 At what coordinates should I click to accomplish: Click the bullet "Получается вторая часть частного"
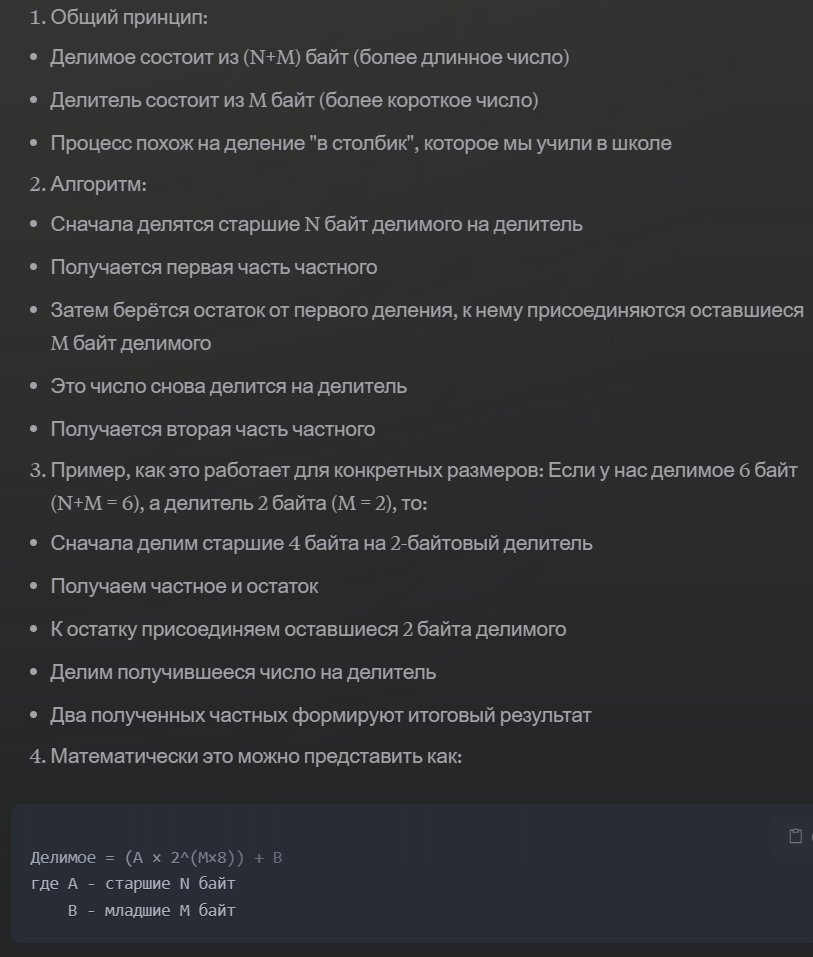click(212, 429)
